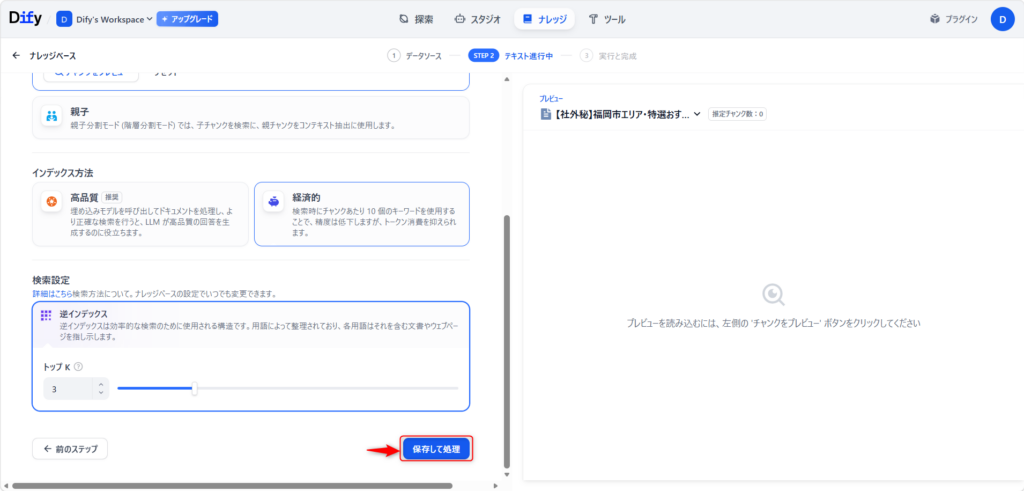Select the 高品質 index method
This screenshot has width=1024, height=491.
click(x=140, y=213)
